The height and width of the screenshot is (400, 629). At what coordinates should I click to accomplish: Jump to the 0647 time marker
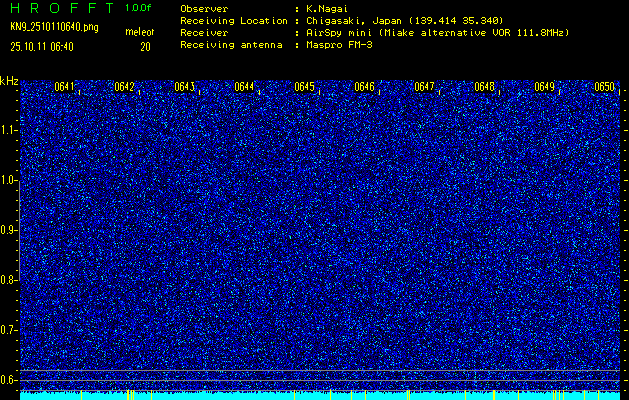click(x=425, y=87)
